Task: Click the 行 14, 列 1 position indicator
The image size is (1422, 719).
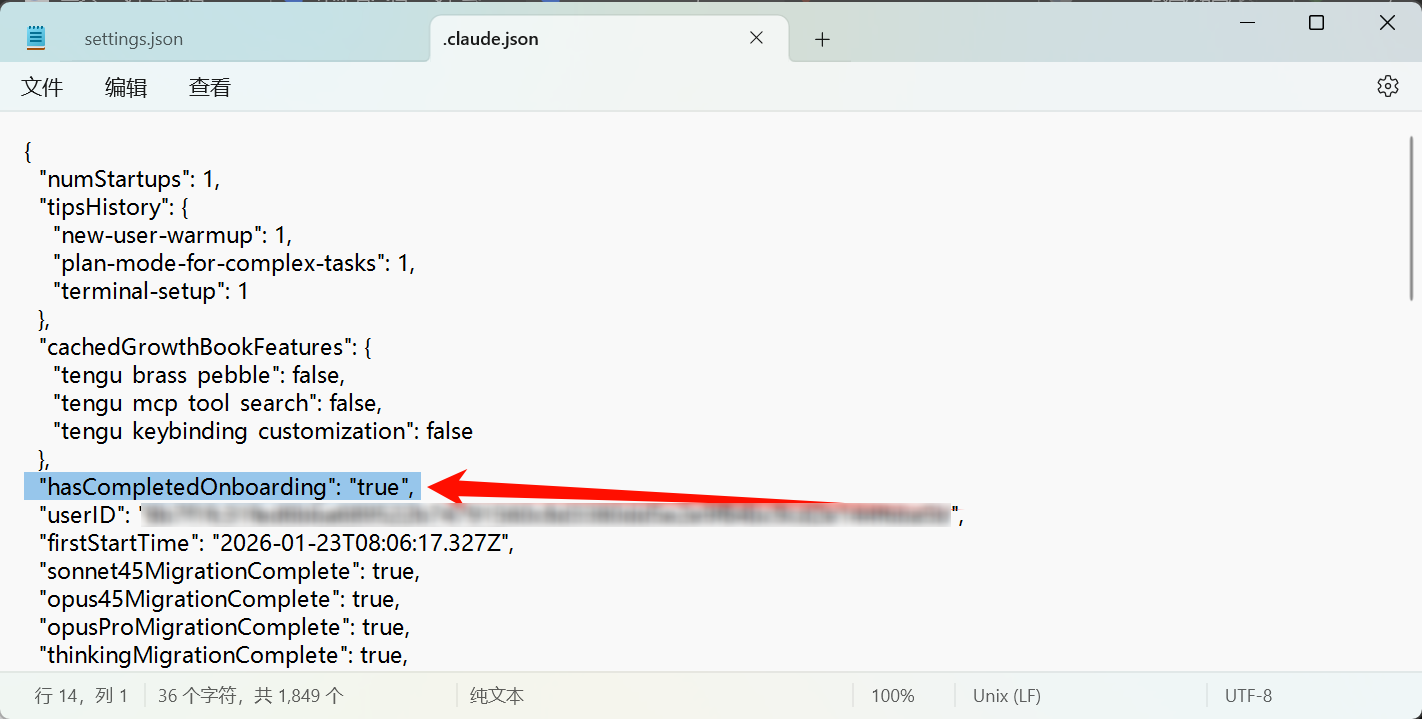Action: 81,696
